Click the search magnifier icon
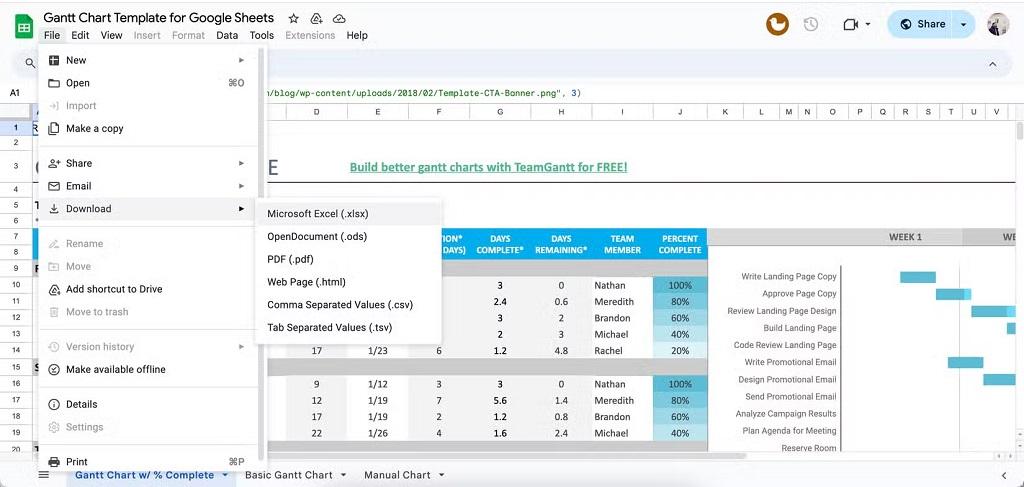Screen dimensions: 1024x487 [30, 63]
